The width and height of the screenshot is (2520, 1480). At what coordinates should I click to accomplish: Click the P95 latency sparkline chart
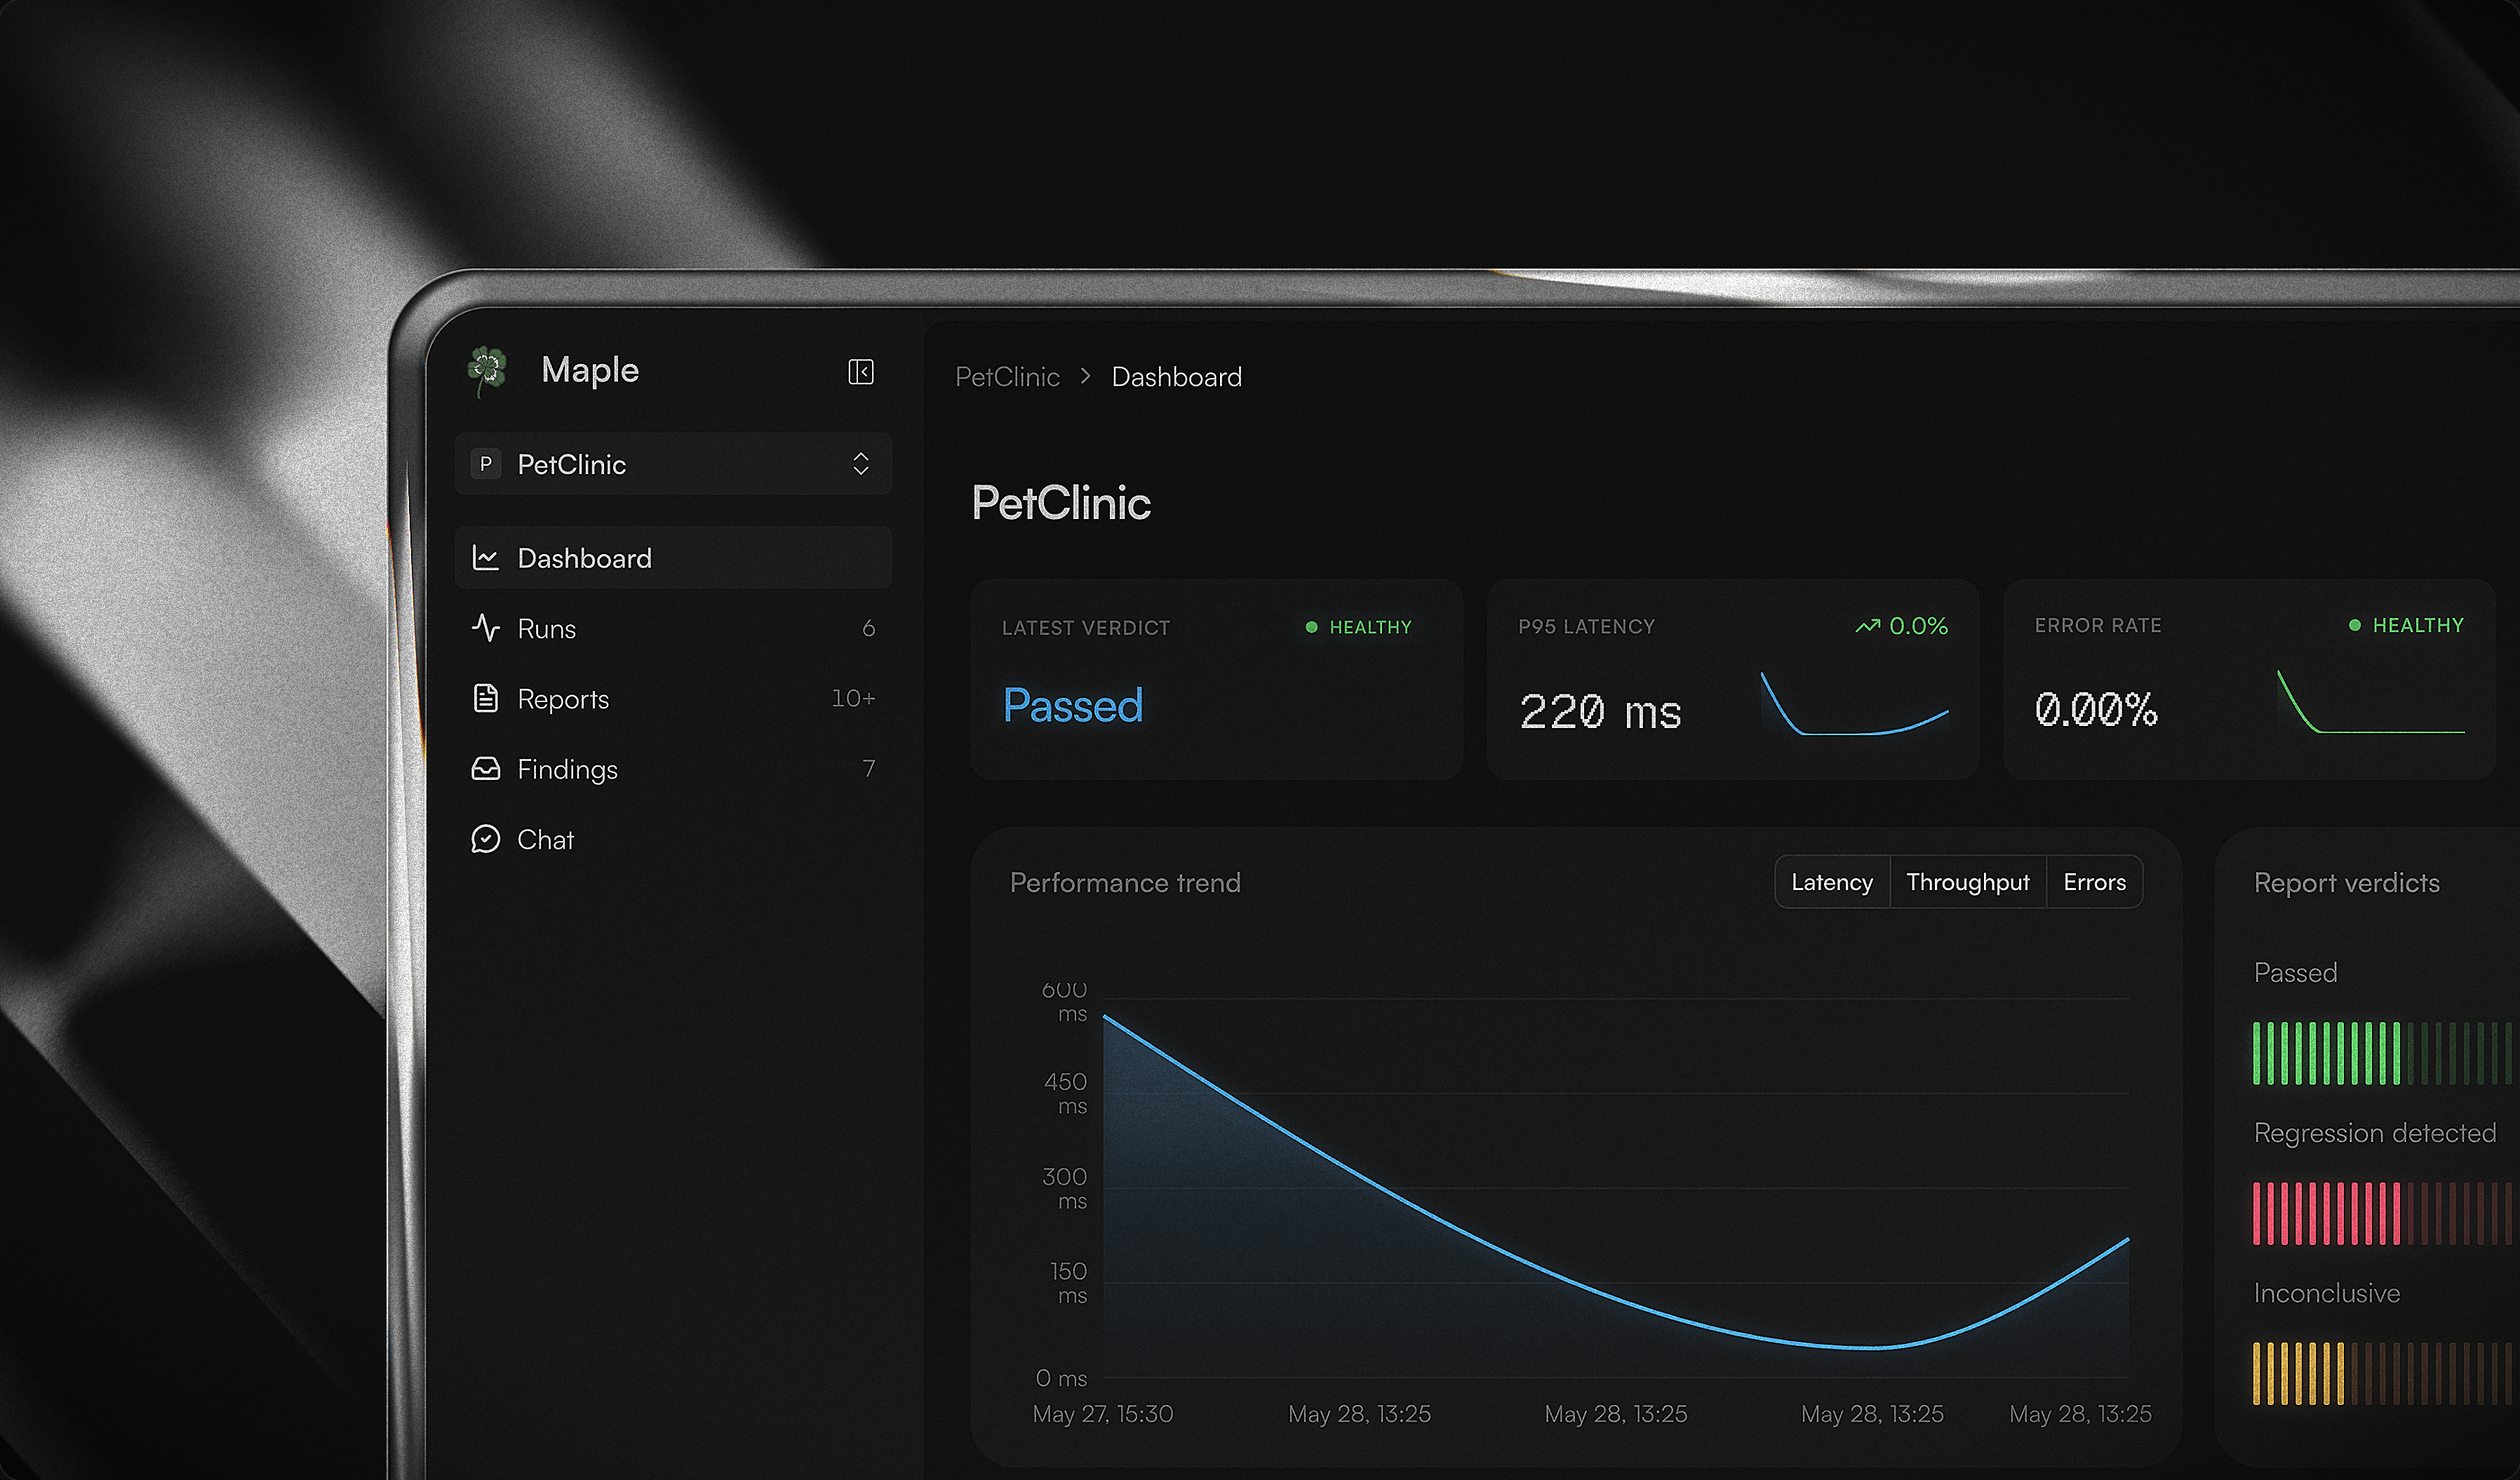tap(1854, 704)
